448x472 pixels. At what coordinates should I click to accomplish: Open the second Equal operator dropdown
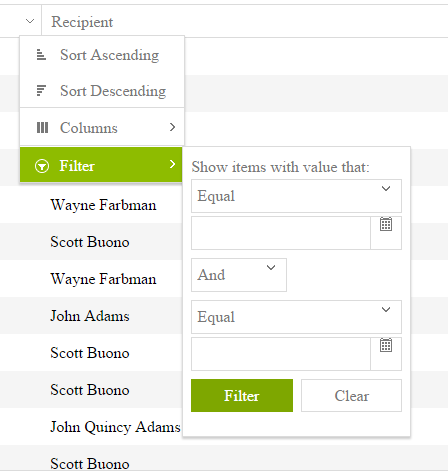pos(296,317)
